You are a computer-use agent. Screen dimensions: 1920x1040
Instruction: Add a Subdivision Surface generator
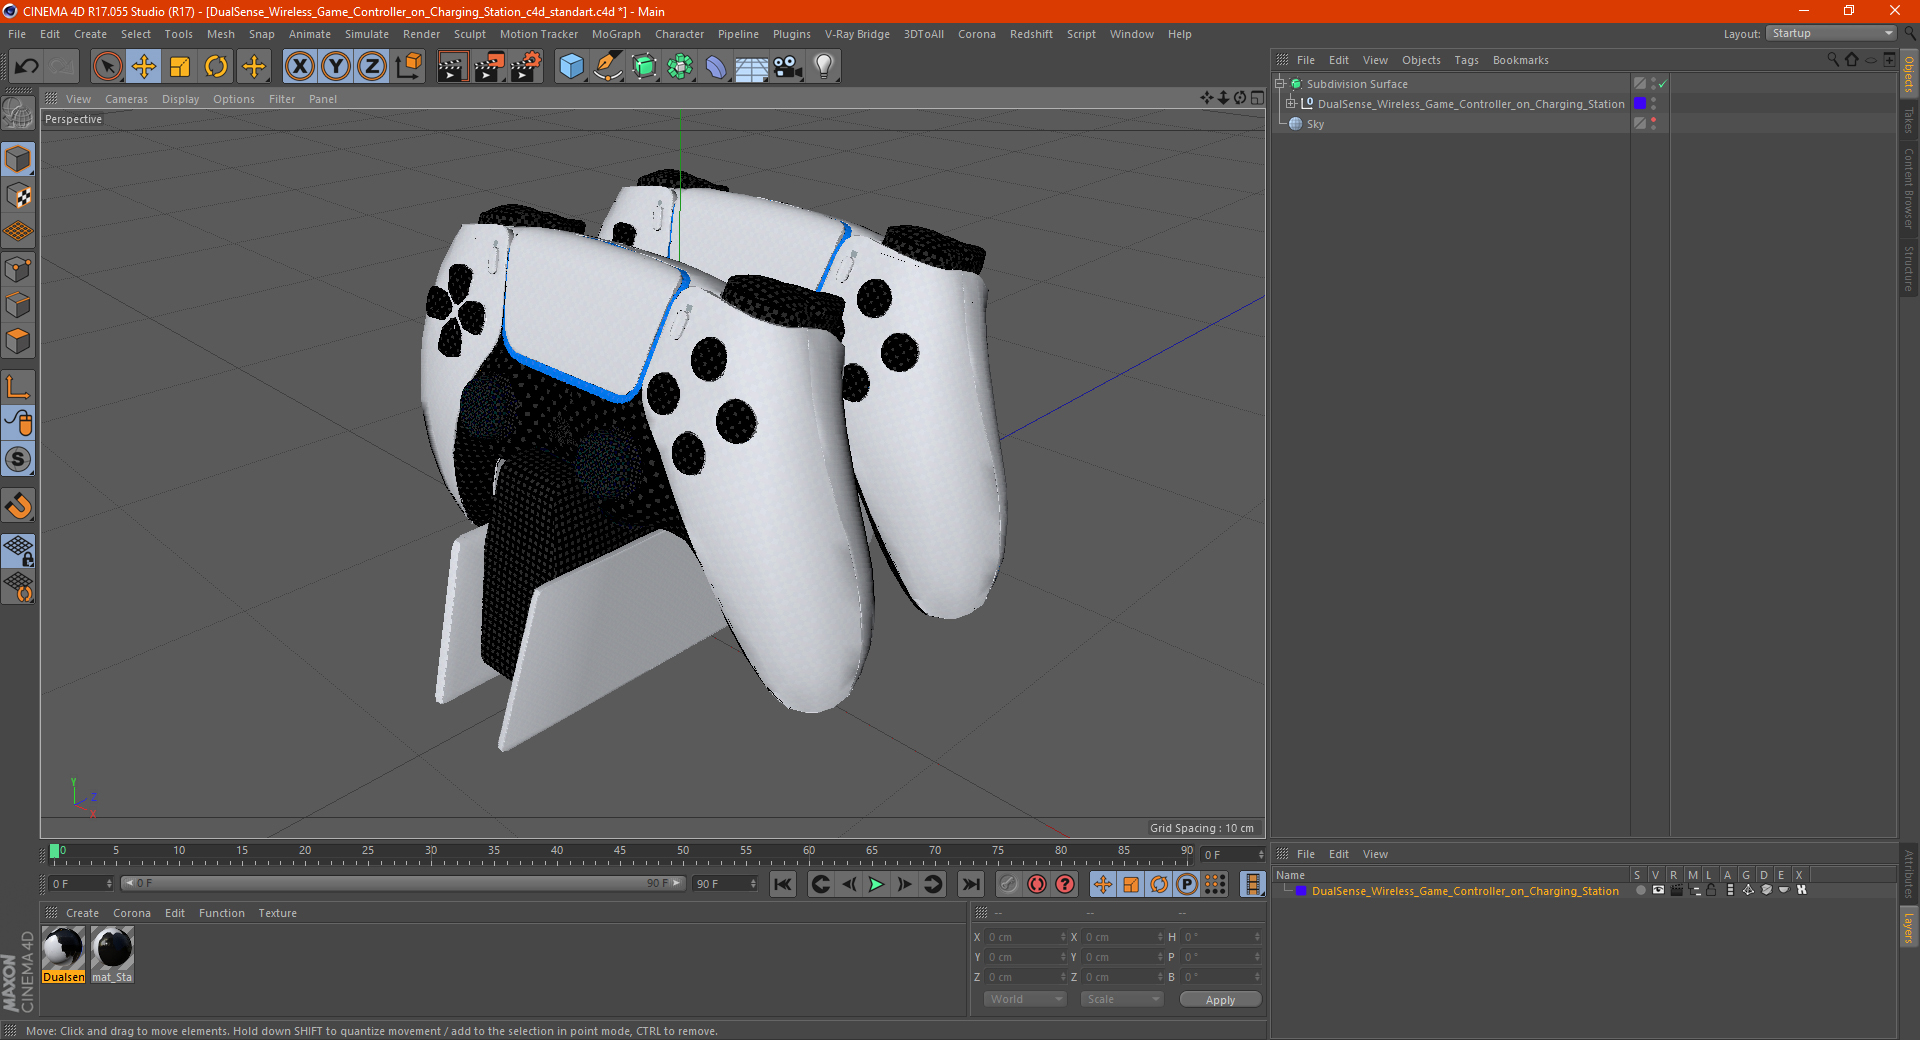[x=644, y=67]
